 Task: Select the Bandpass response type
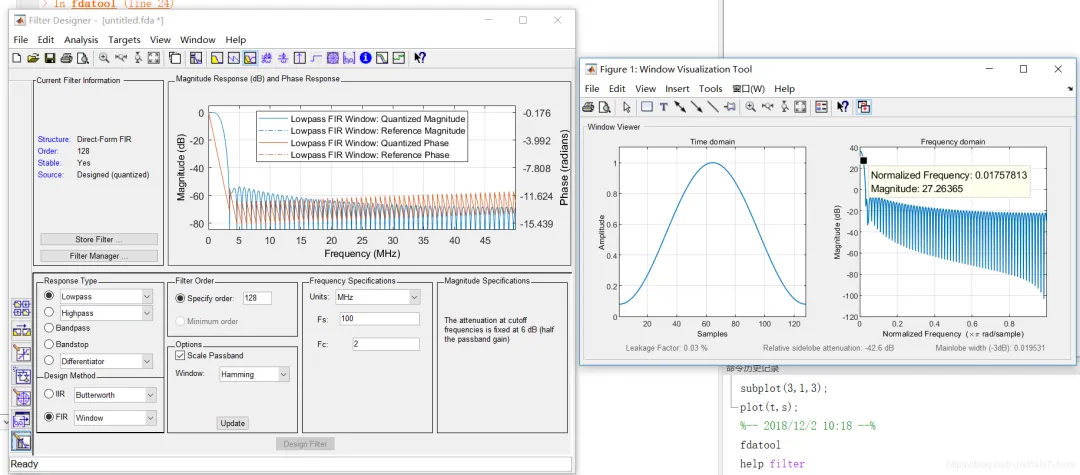50,328
